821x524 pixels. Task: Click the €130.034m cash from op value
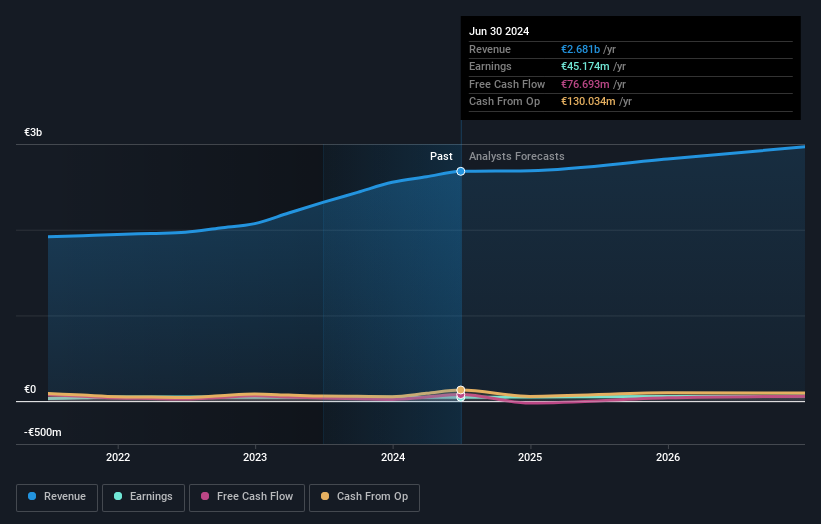[588, 102]
